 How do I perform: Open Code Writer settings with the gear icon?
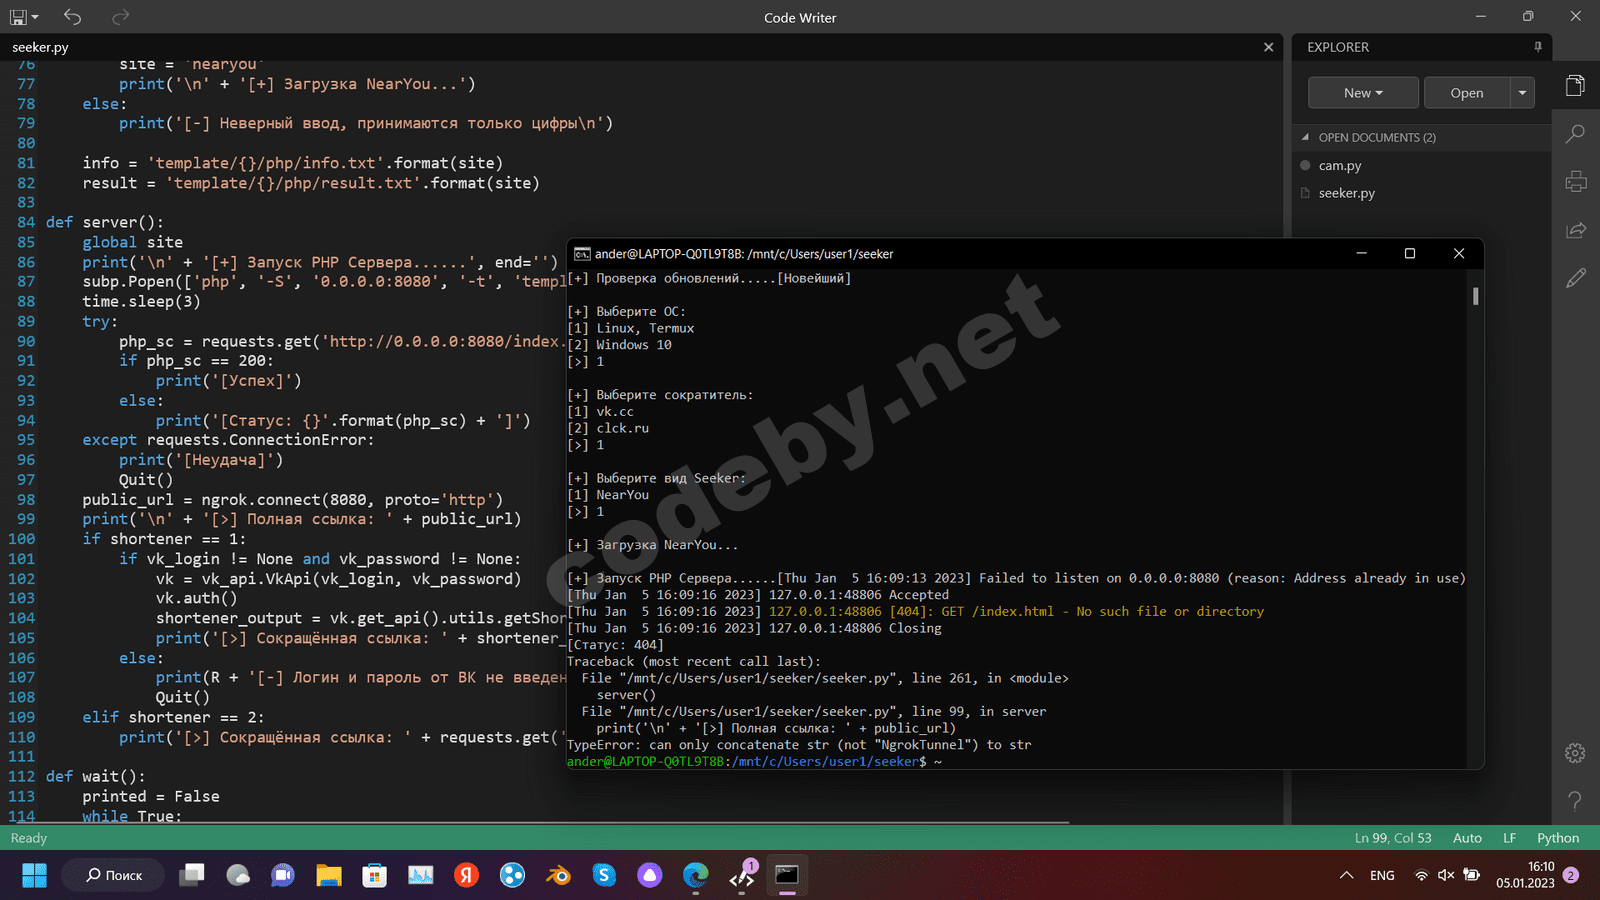click(1575, 753)
